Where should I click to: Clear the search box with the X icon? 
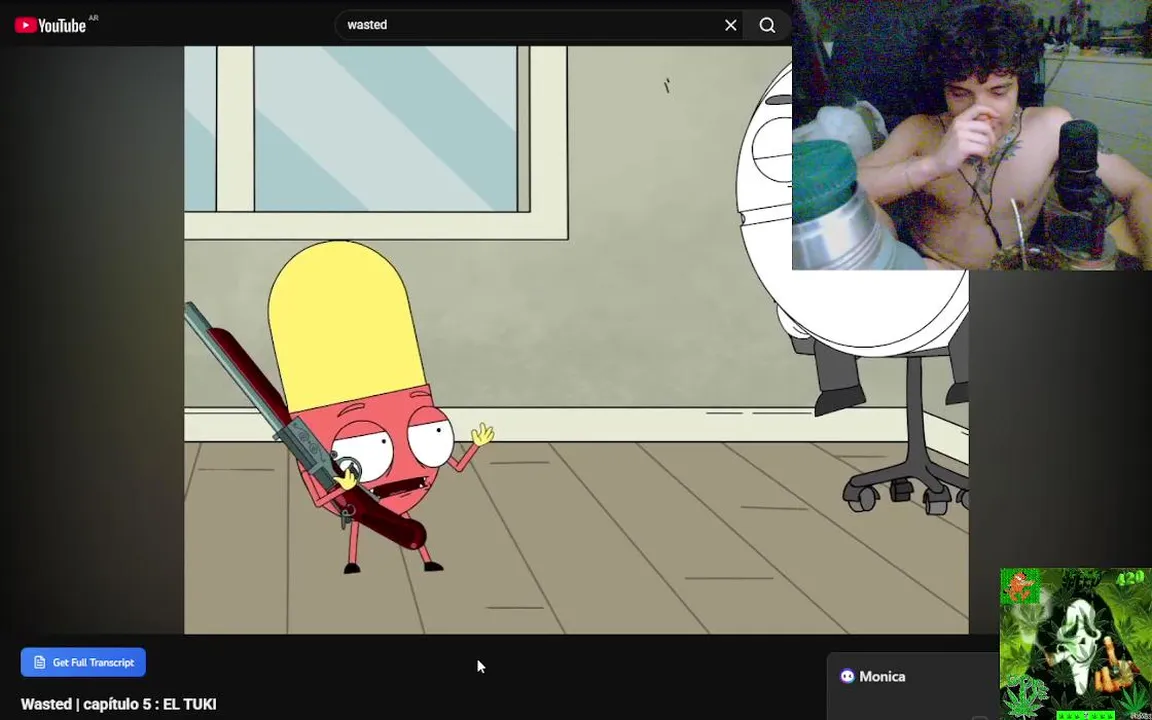pos(730,25)
